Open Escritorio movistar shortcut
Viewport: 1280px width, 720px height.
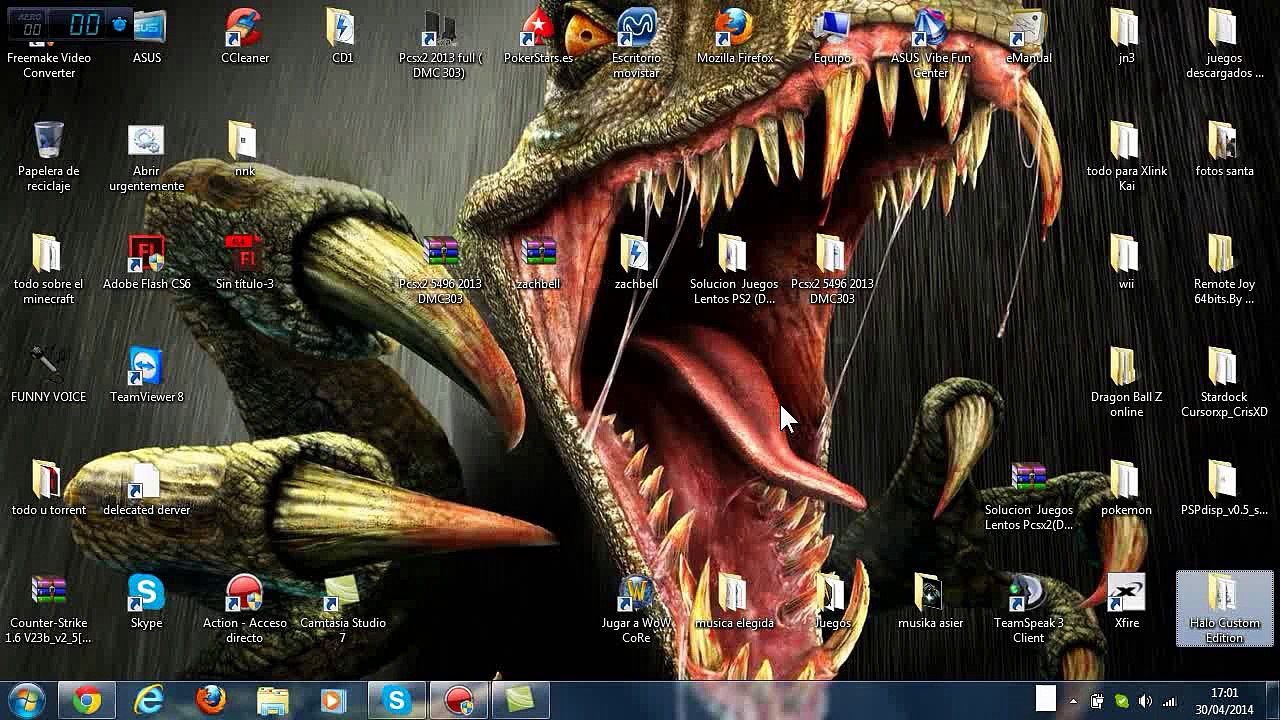click(636, 45)
